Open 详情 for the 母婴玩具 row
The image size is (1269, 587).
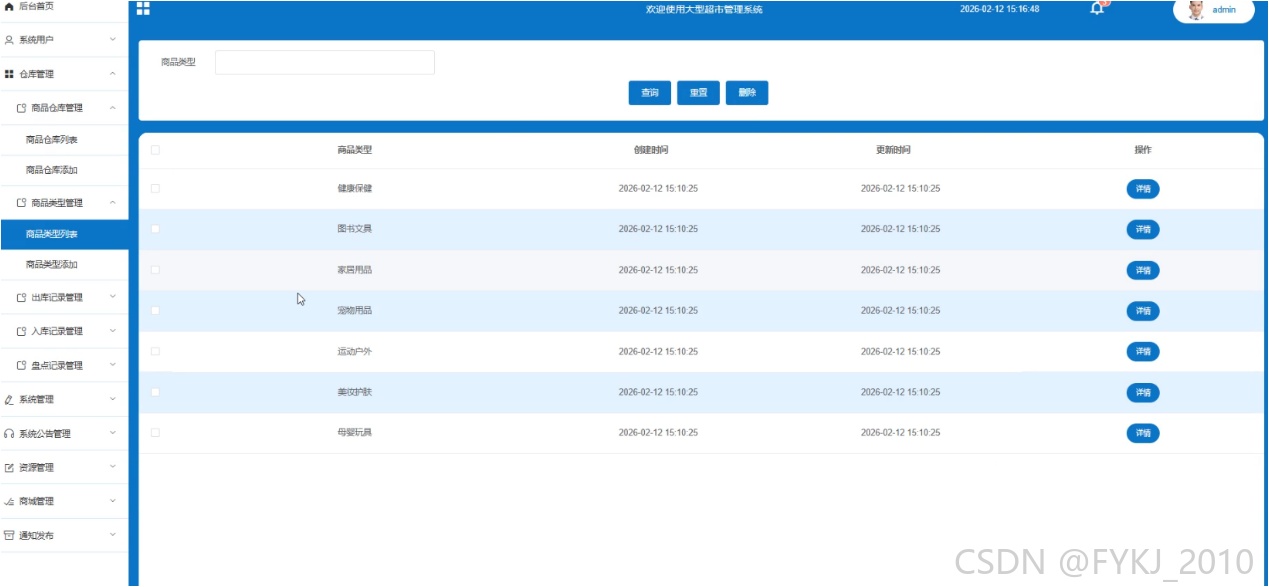tap(1143, 433)
